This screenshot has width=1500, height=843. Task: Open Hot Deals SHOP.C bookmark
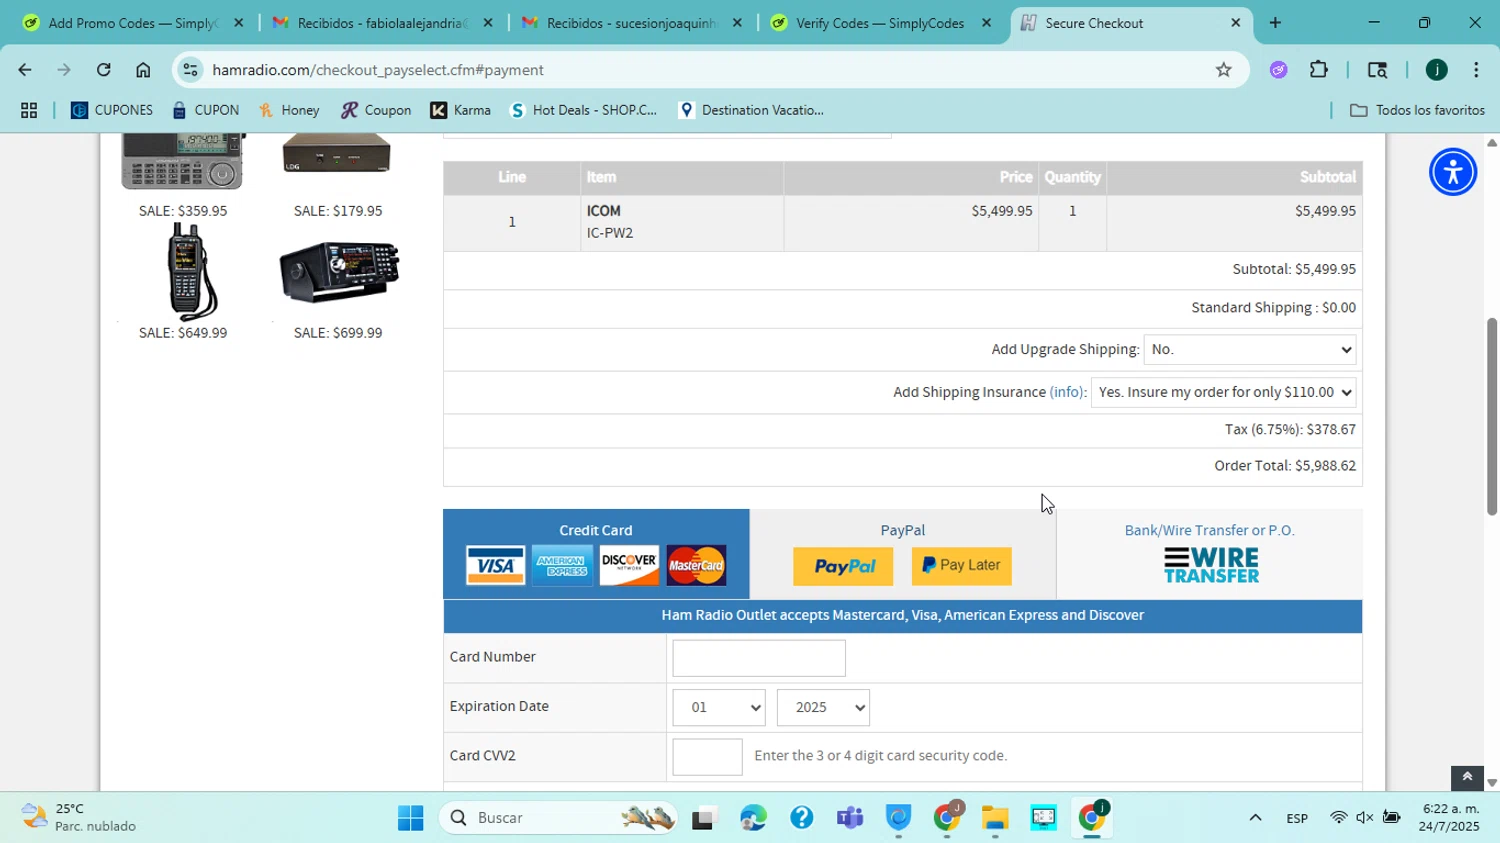point(584,110)
